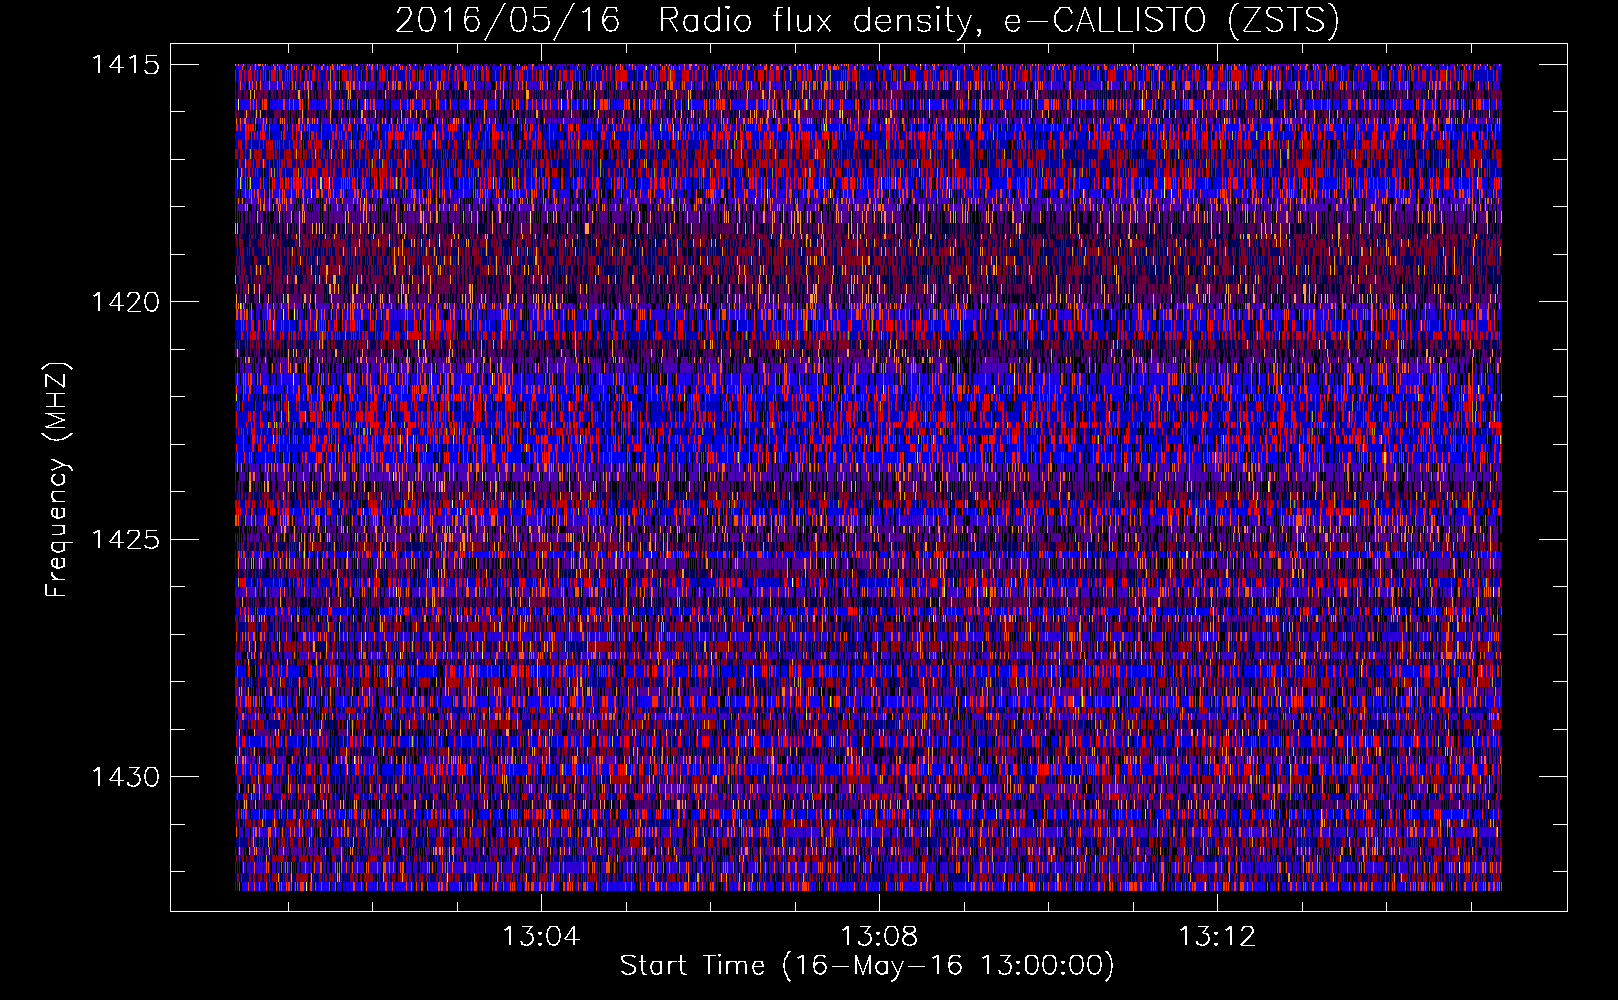Click the 'Start Time (16-May-16 13:00:00)' axis title
The image size is (1618, 1000).
(x=867, y=966)
